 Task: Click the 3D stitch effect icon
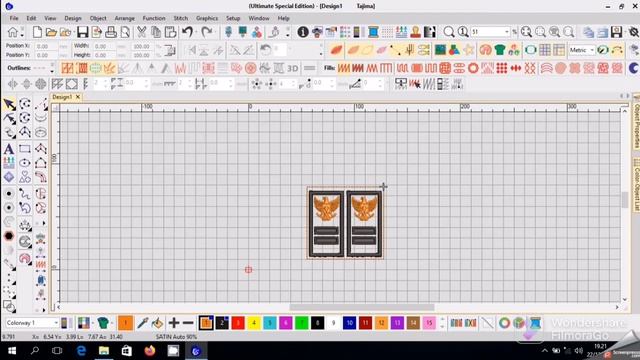[293, 68]
